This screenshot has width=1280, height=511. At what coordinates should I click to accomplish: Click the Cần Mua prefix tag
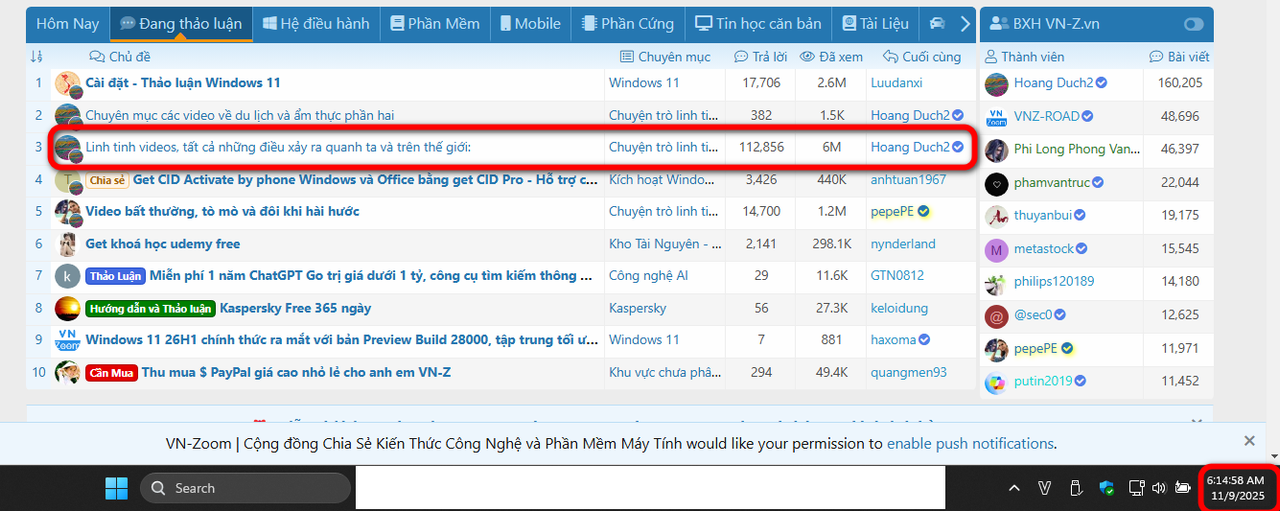(x=111, y=372)
